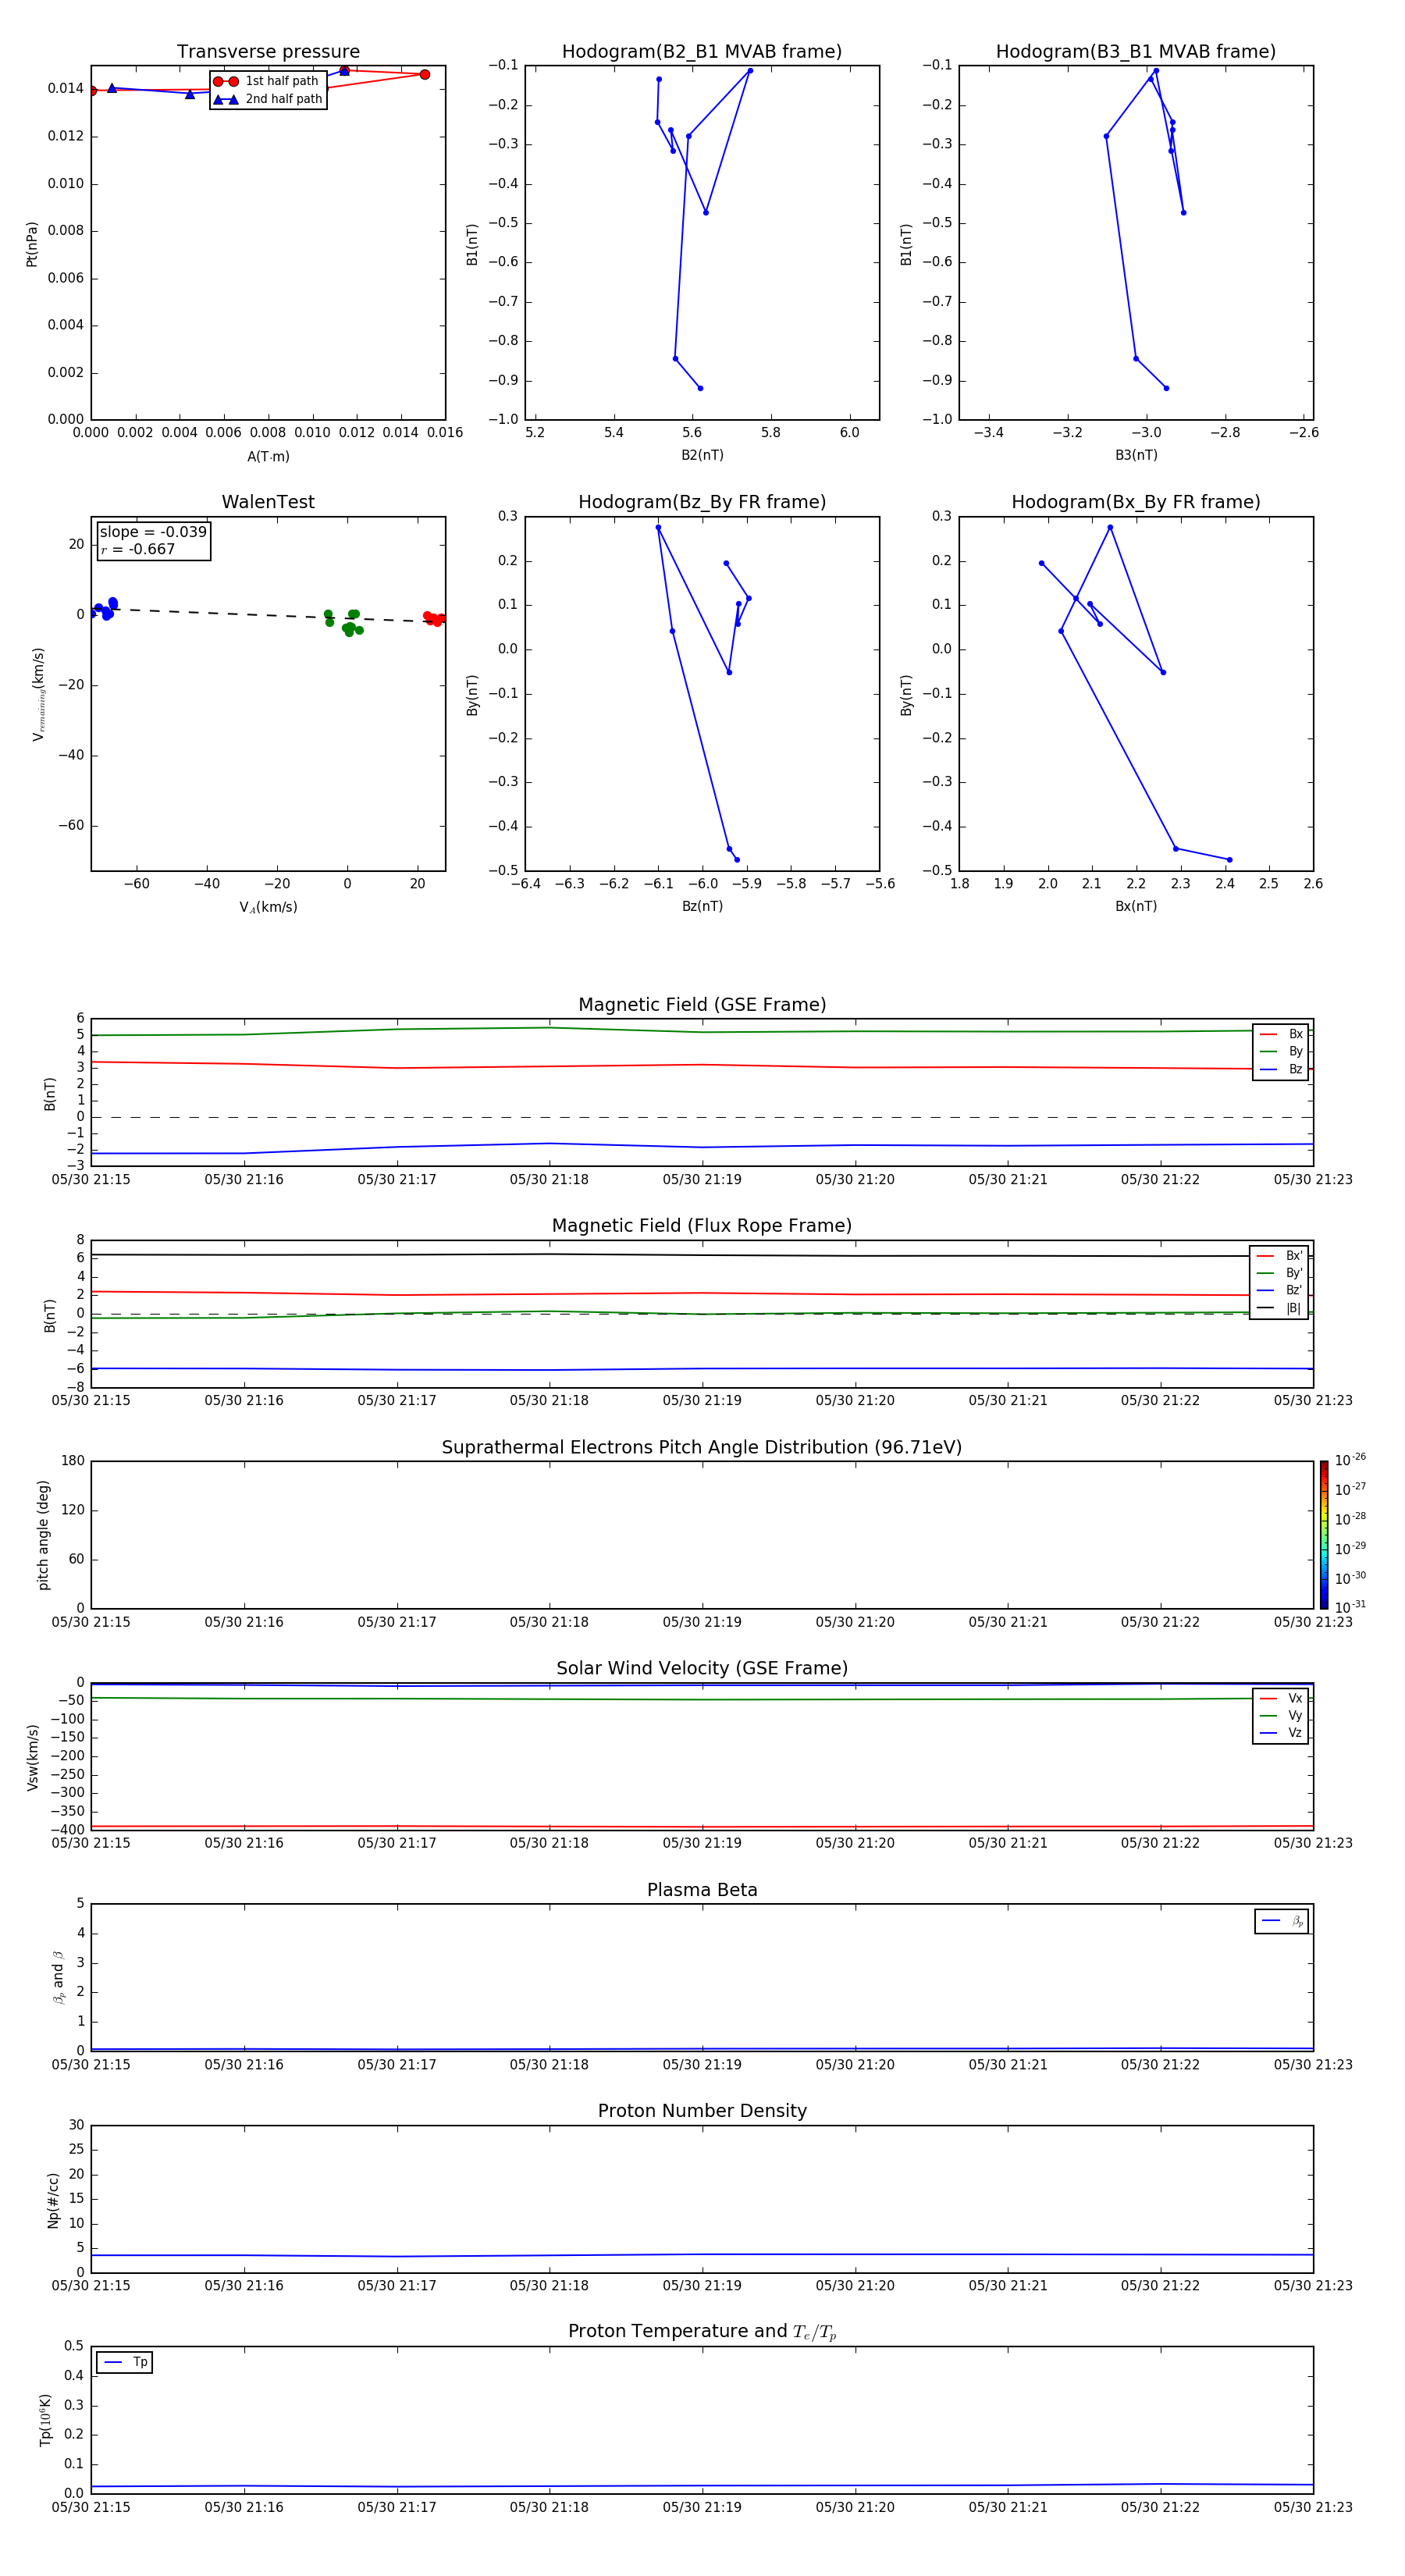Click the 'βp and β' y-axis label

pos(58,1977)
